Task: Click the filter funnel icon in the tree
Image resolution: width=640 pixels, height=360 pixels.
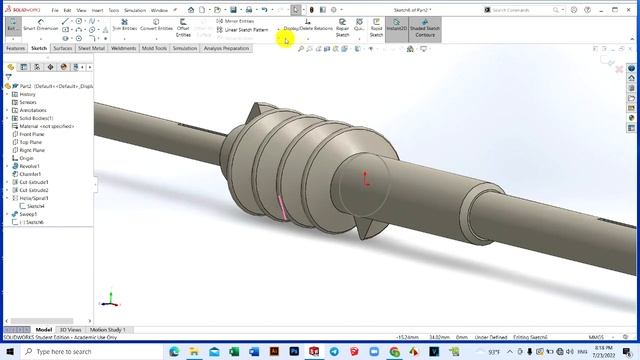Action: [9, 77]
